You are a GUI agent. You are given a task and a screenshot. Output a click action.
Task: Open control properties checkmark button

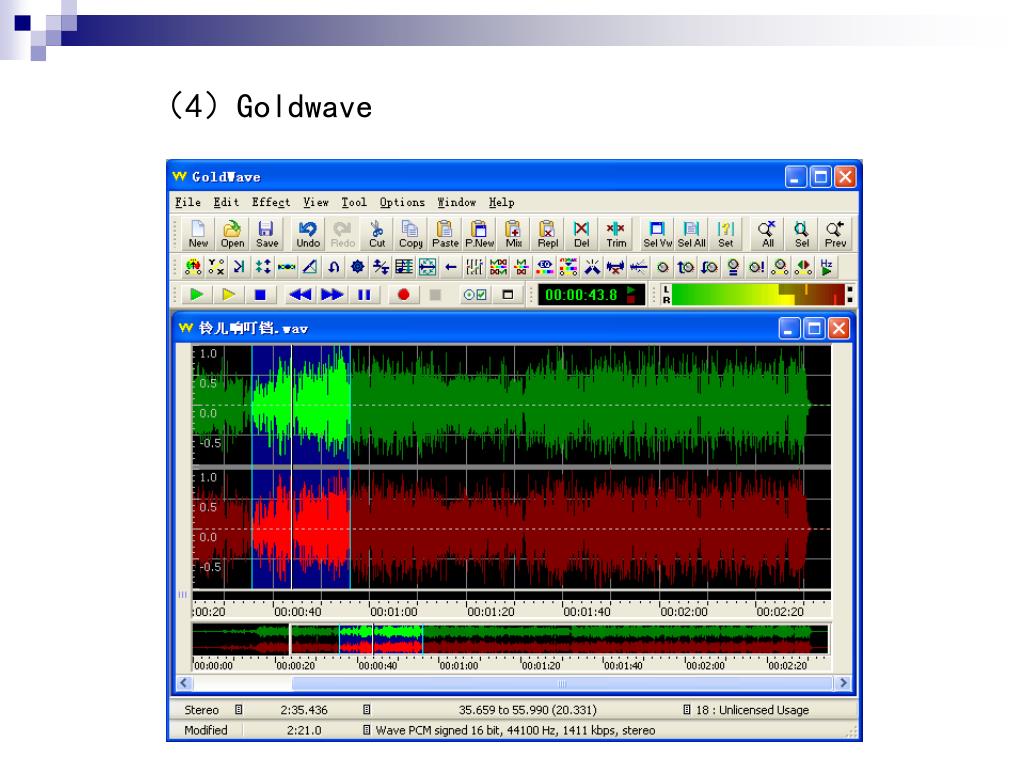475,295
